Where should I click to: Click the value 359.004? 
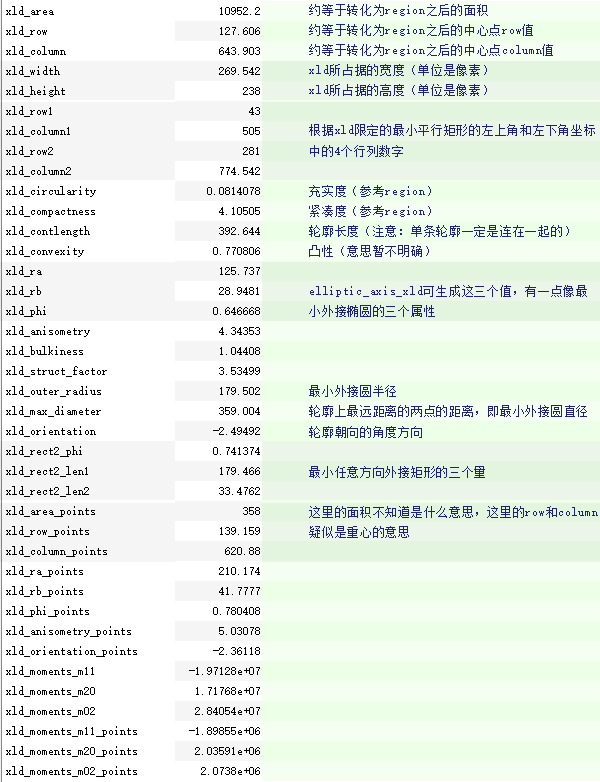coord(239,410)
